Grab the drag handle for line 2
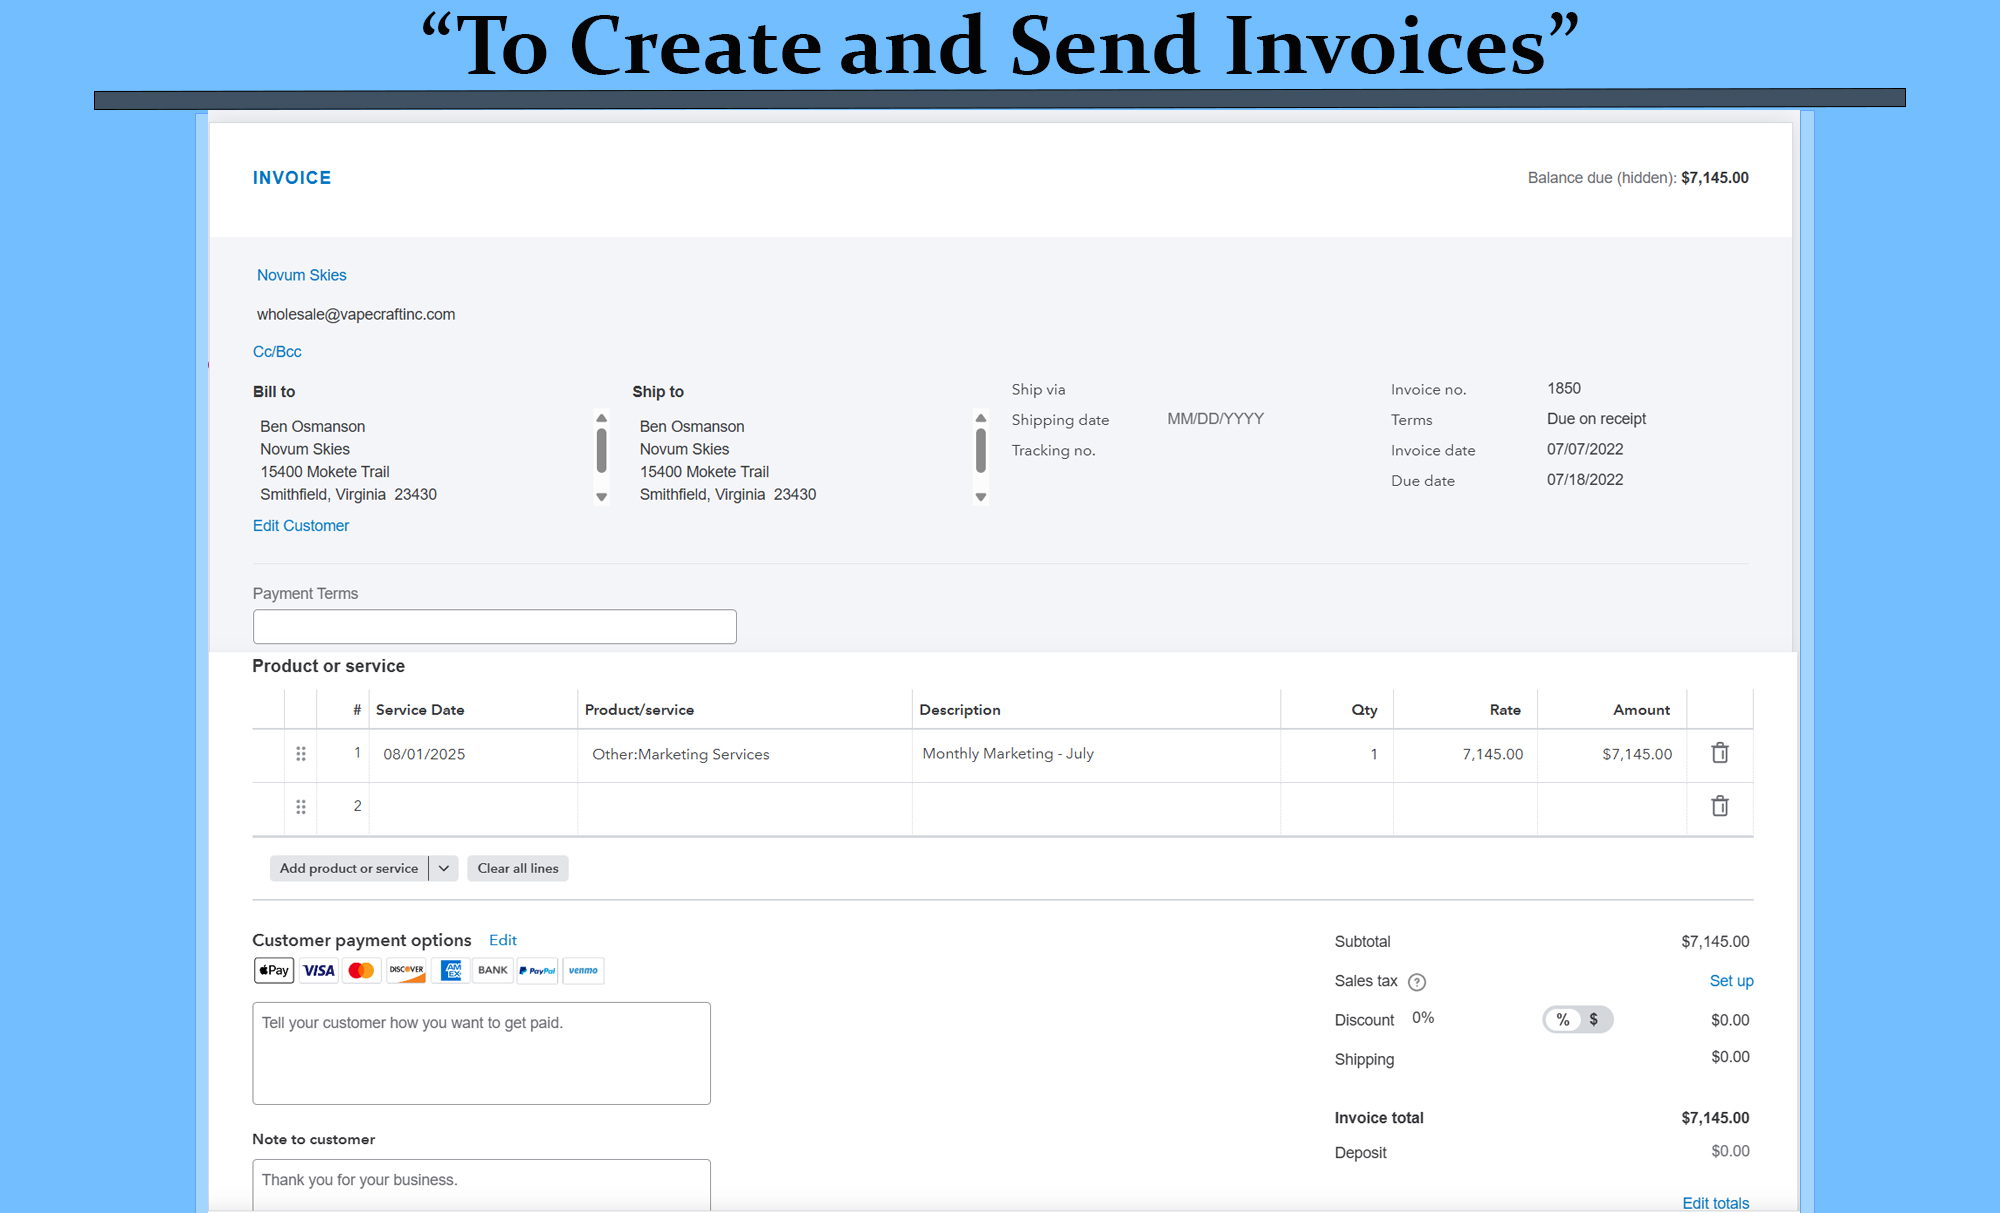Image resolution: width=2000 pixels, height=1213 pixels. pyautogui.click(x=301, y=806)
